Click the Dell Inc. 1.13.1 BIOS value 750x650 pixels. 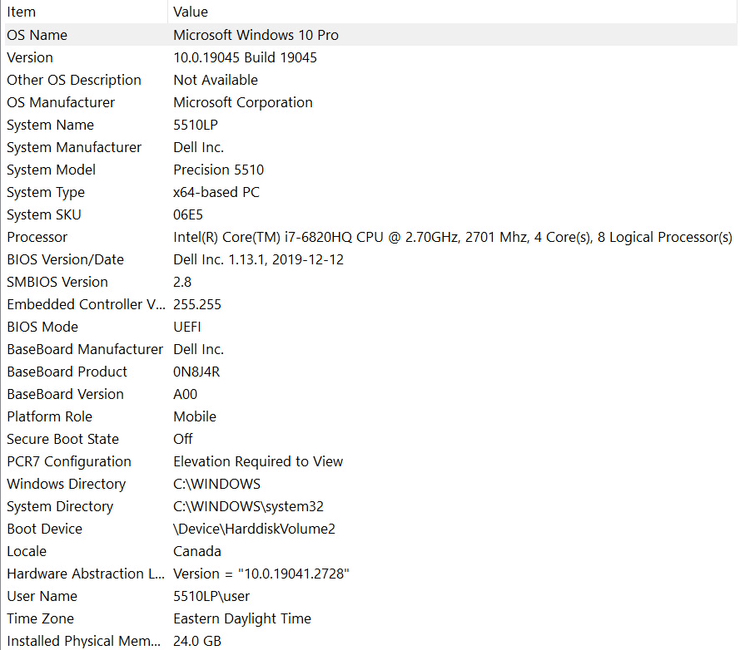click(258, 260)
